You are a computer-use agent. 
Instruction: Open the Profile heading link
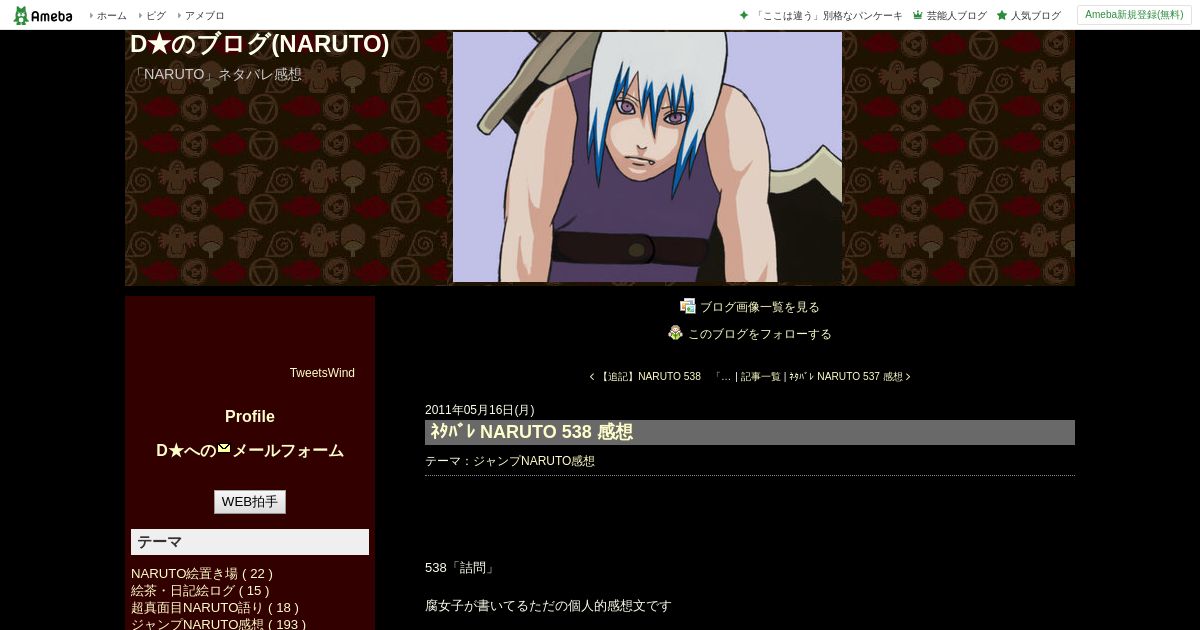click(x=250, y=416)
